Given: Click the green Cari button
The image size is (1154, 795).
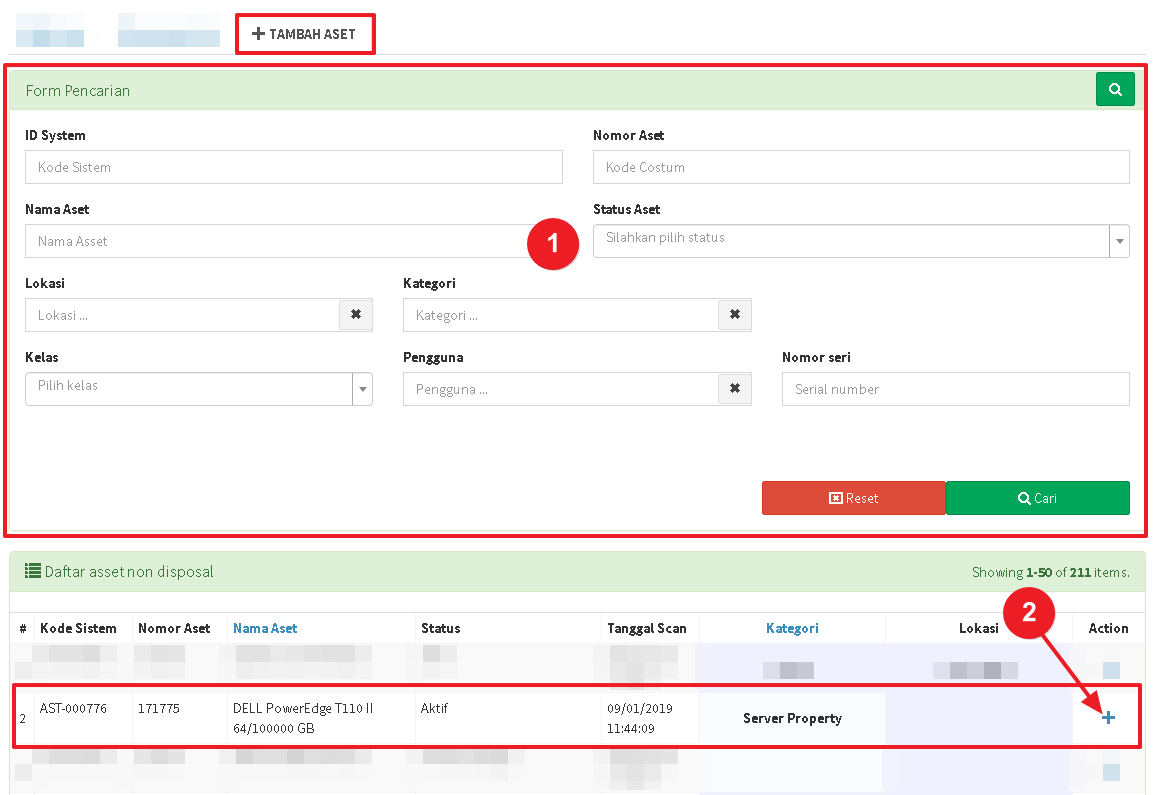Looking at the screenshot, I should point(1037,498).
